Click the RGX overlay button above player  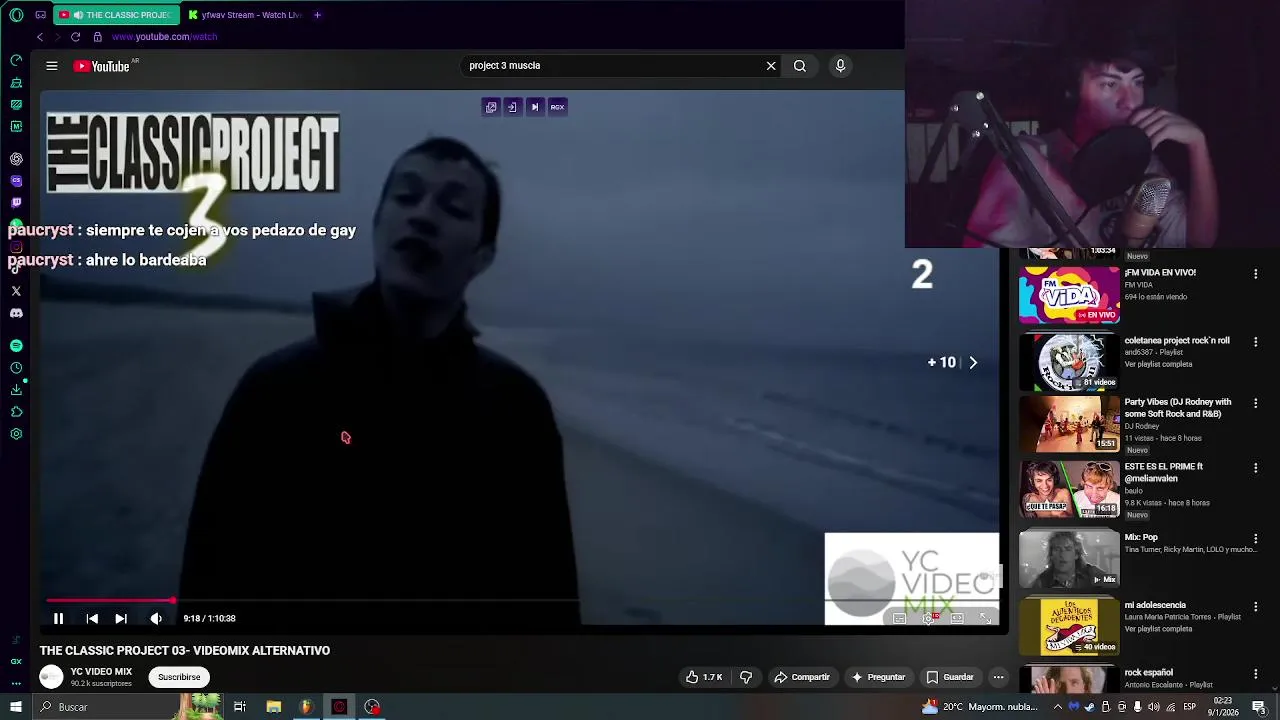(x=557, y=107)
